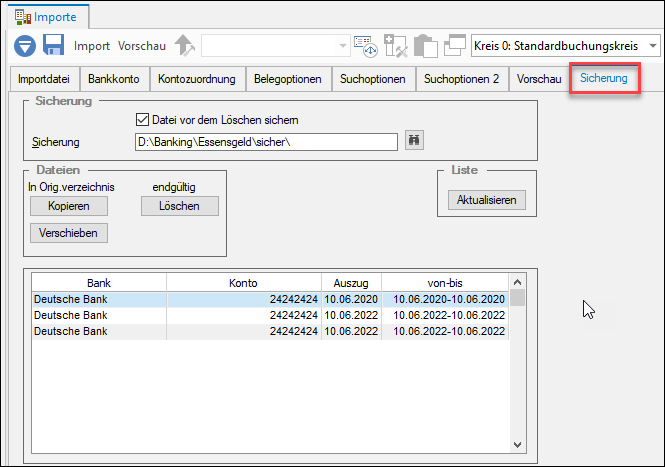Select the Sicherung tab
The width and height of the screenshot is (665, 467).
(x=604, y=78)
